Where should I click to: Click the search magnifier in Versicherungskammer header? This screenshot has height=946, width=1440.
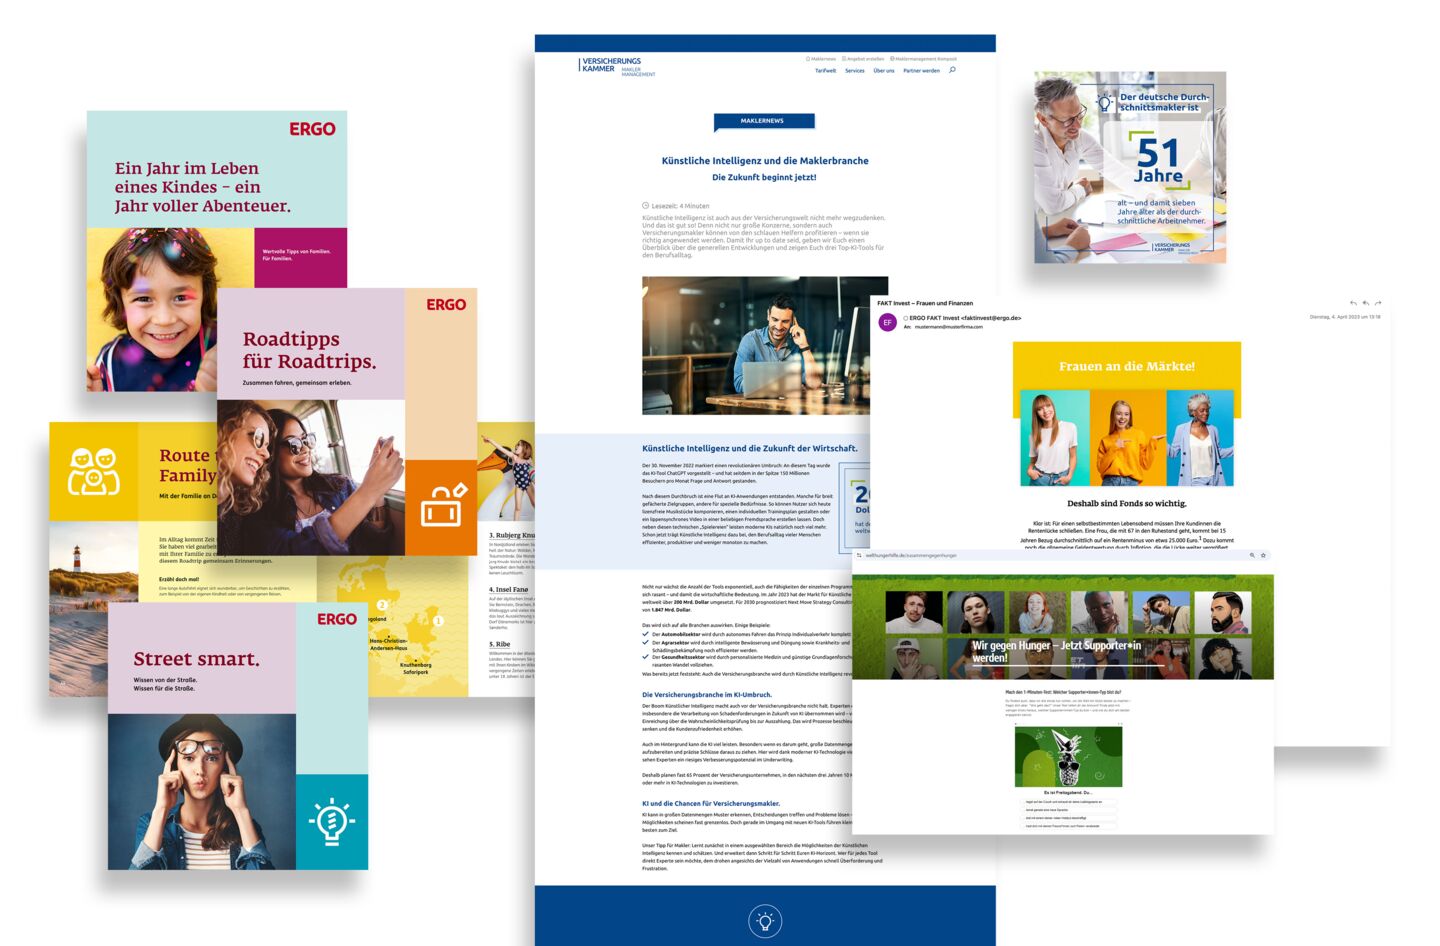tap(952, 70)
